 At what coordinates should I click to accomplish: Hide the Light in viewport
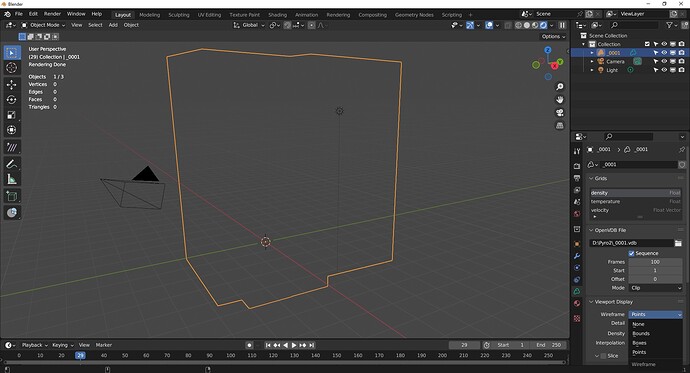(664, 70)
